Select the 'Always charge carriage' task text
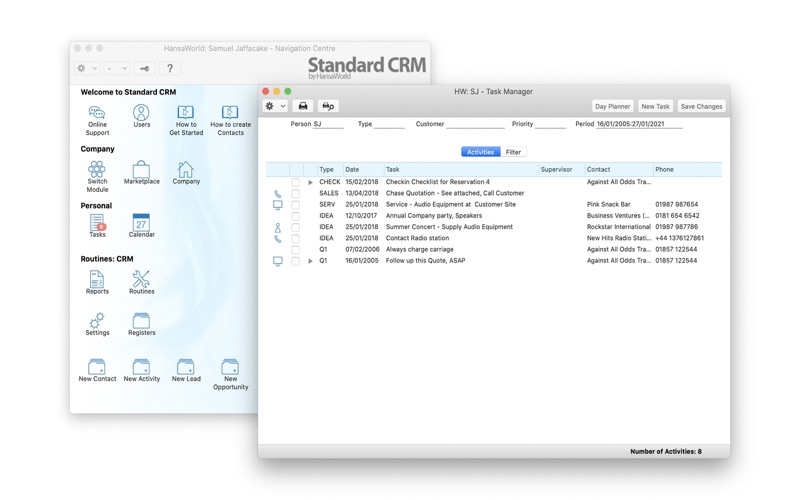 pos(419,249)
